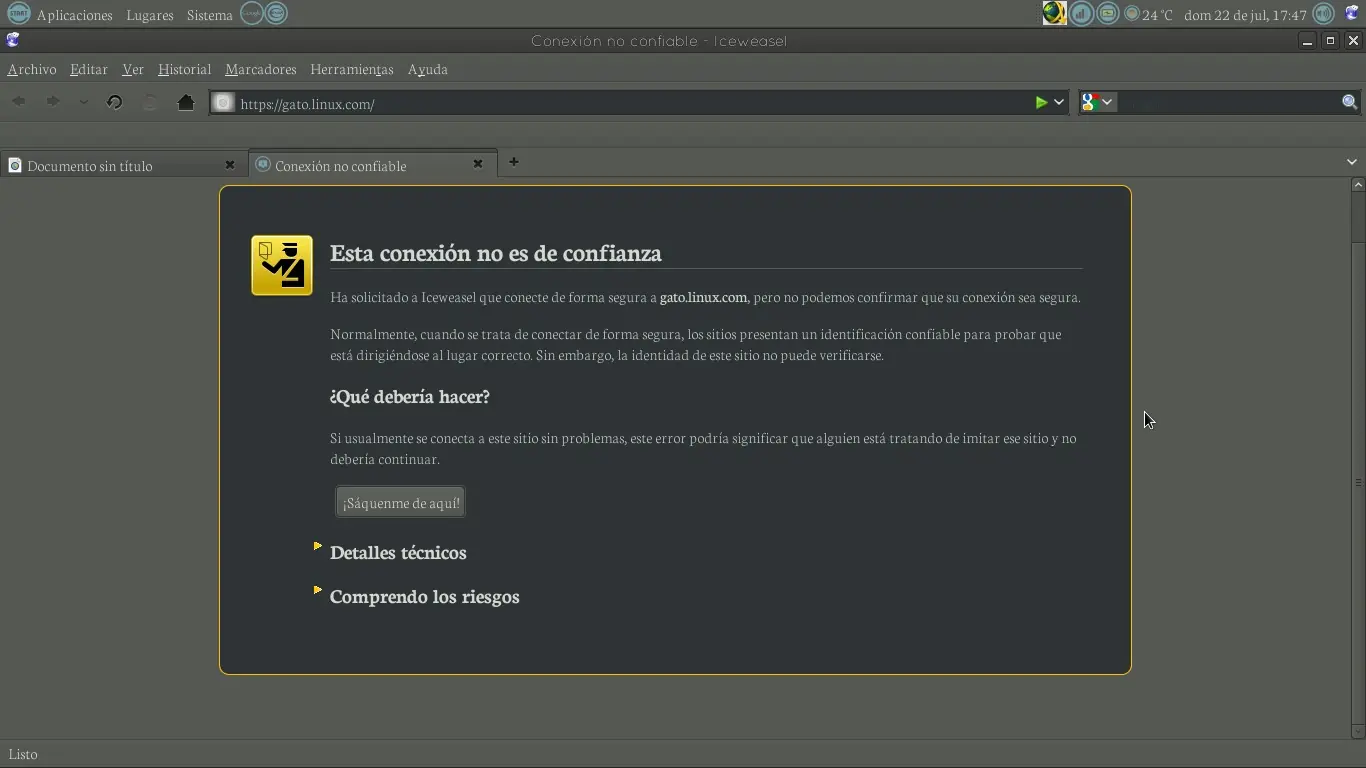Click the system monitor applet in the tray

[x=1108, y=13]
